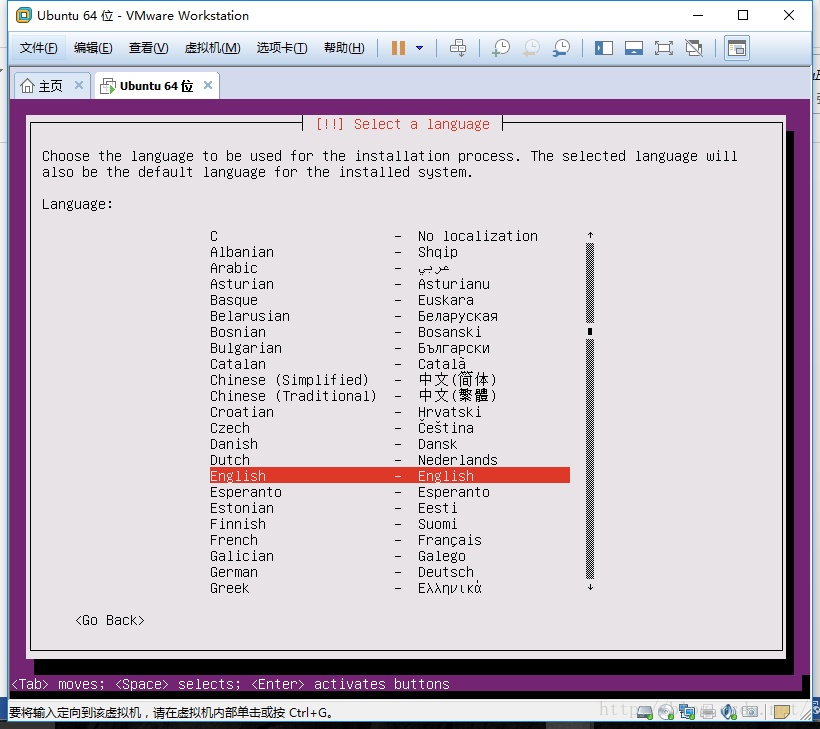Click the message log note icon
Viewport: 820px width, 729px height.
click(x=782, y=712)
